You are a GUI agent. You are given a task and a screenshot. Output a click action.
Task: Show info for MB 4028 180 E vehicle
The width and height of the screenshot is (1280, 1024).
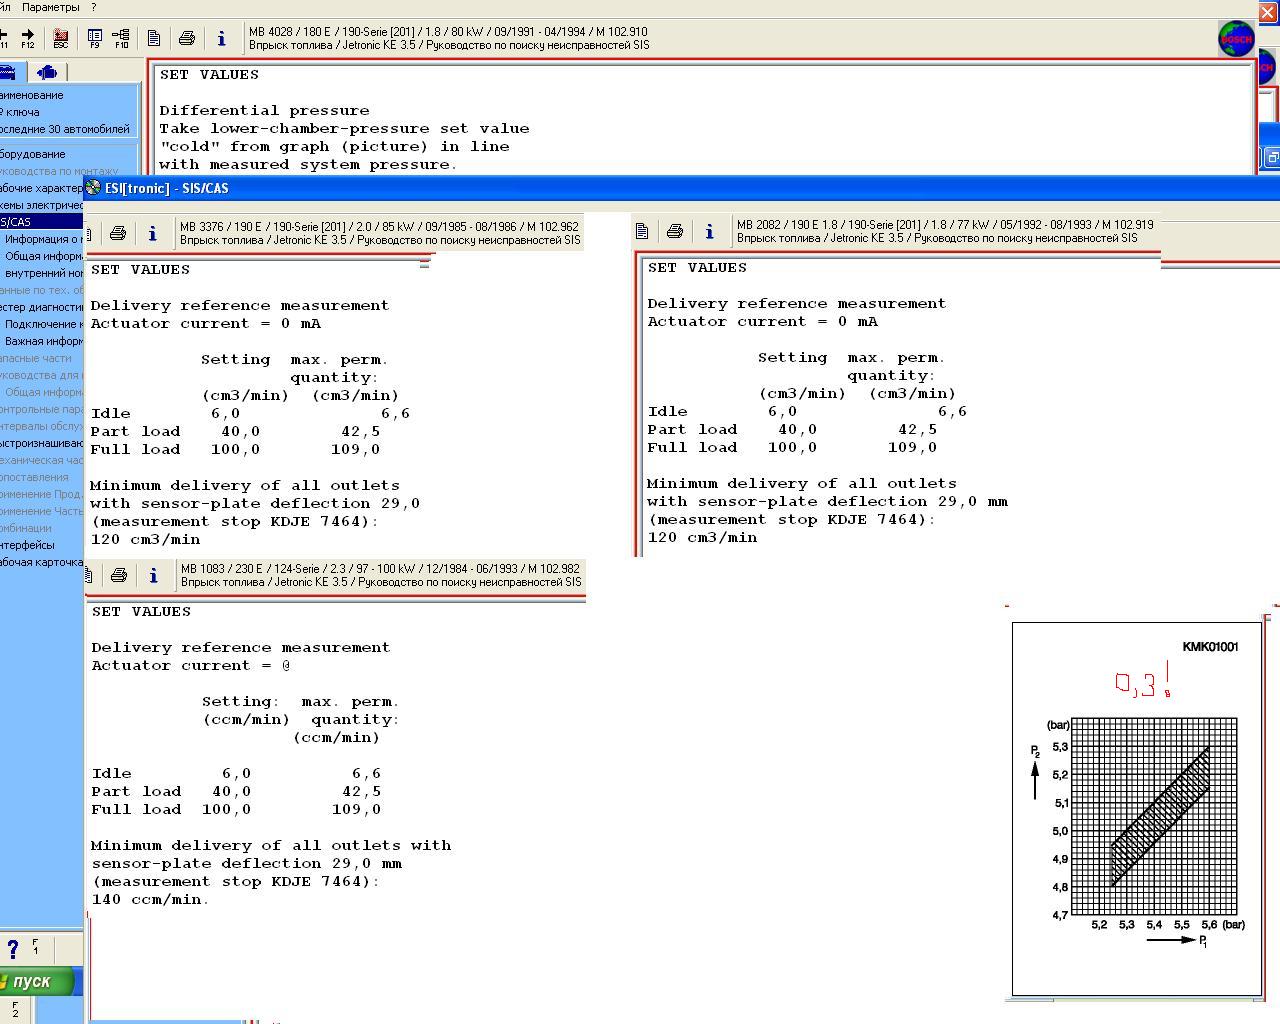pos(222,38)
